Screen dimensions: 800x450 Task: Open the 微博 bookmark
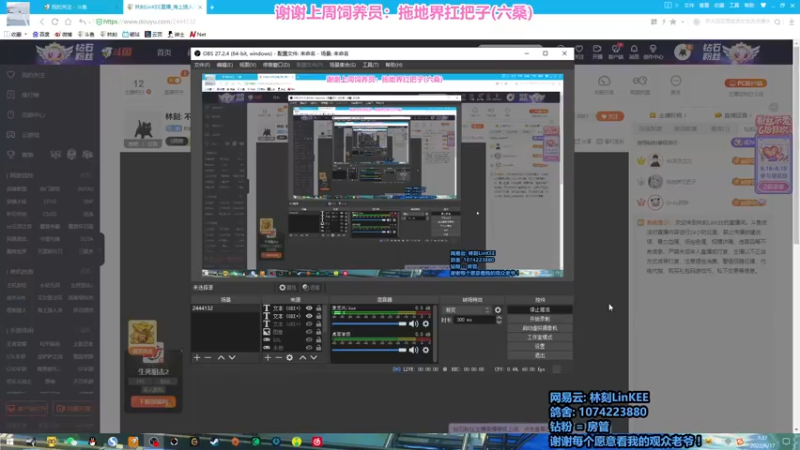63,34
